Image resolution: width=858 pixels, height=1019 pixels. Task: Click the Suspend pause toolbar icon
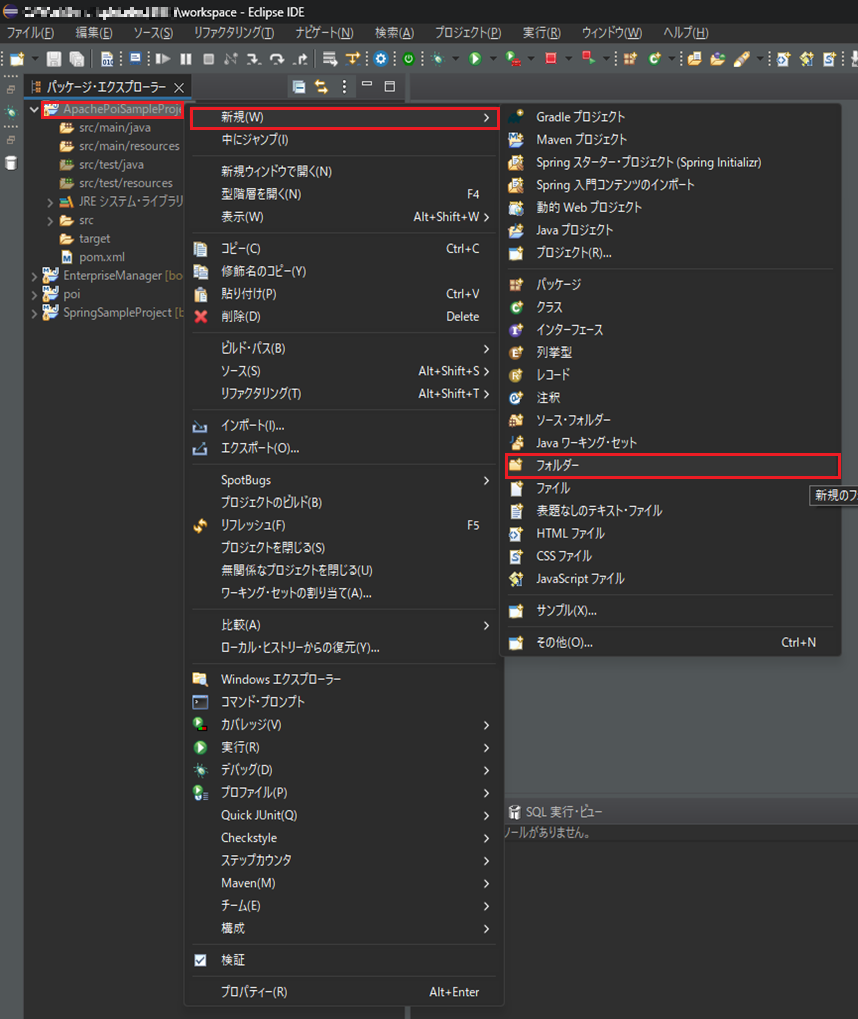coord(186,59)
